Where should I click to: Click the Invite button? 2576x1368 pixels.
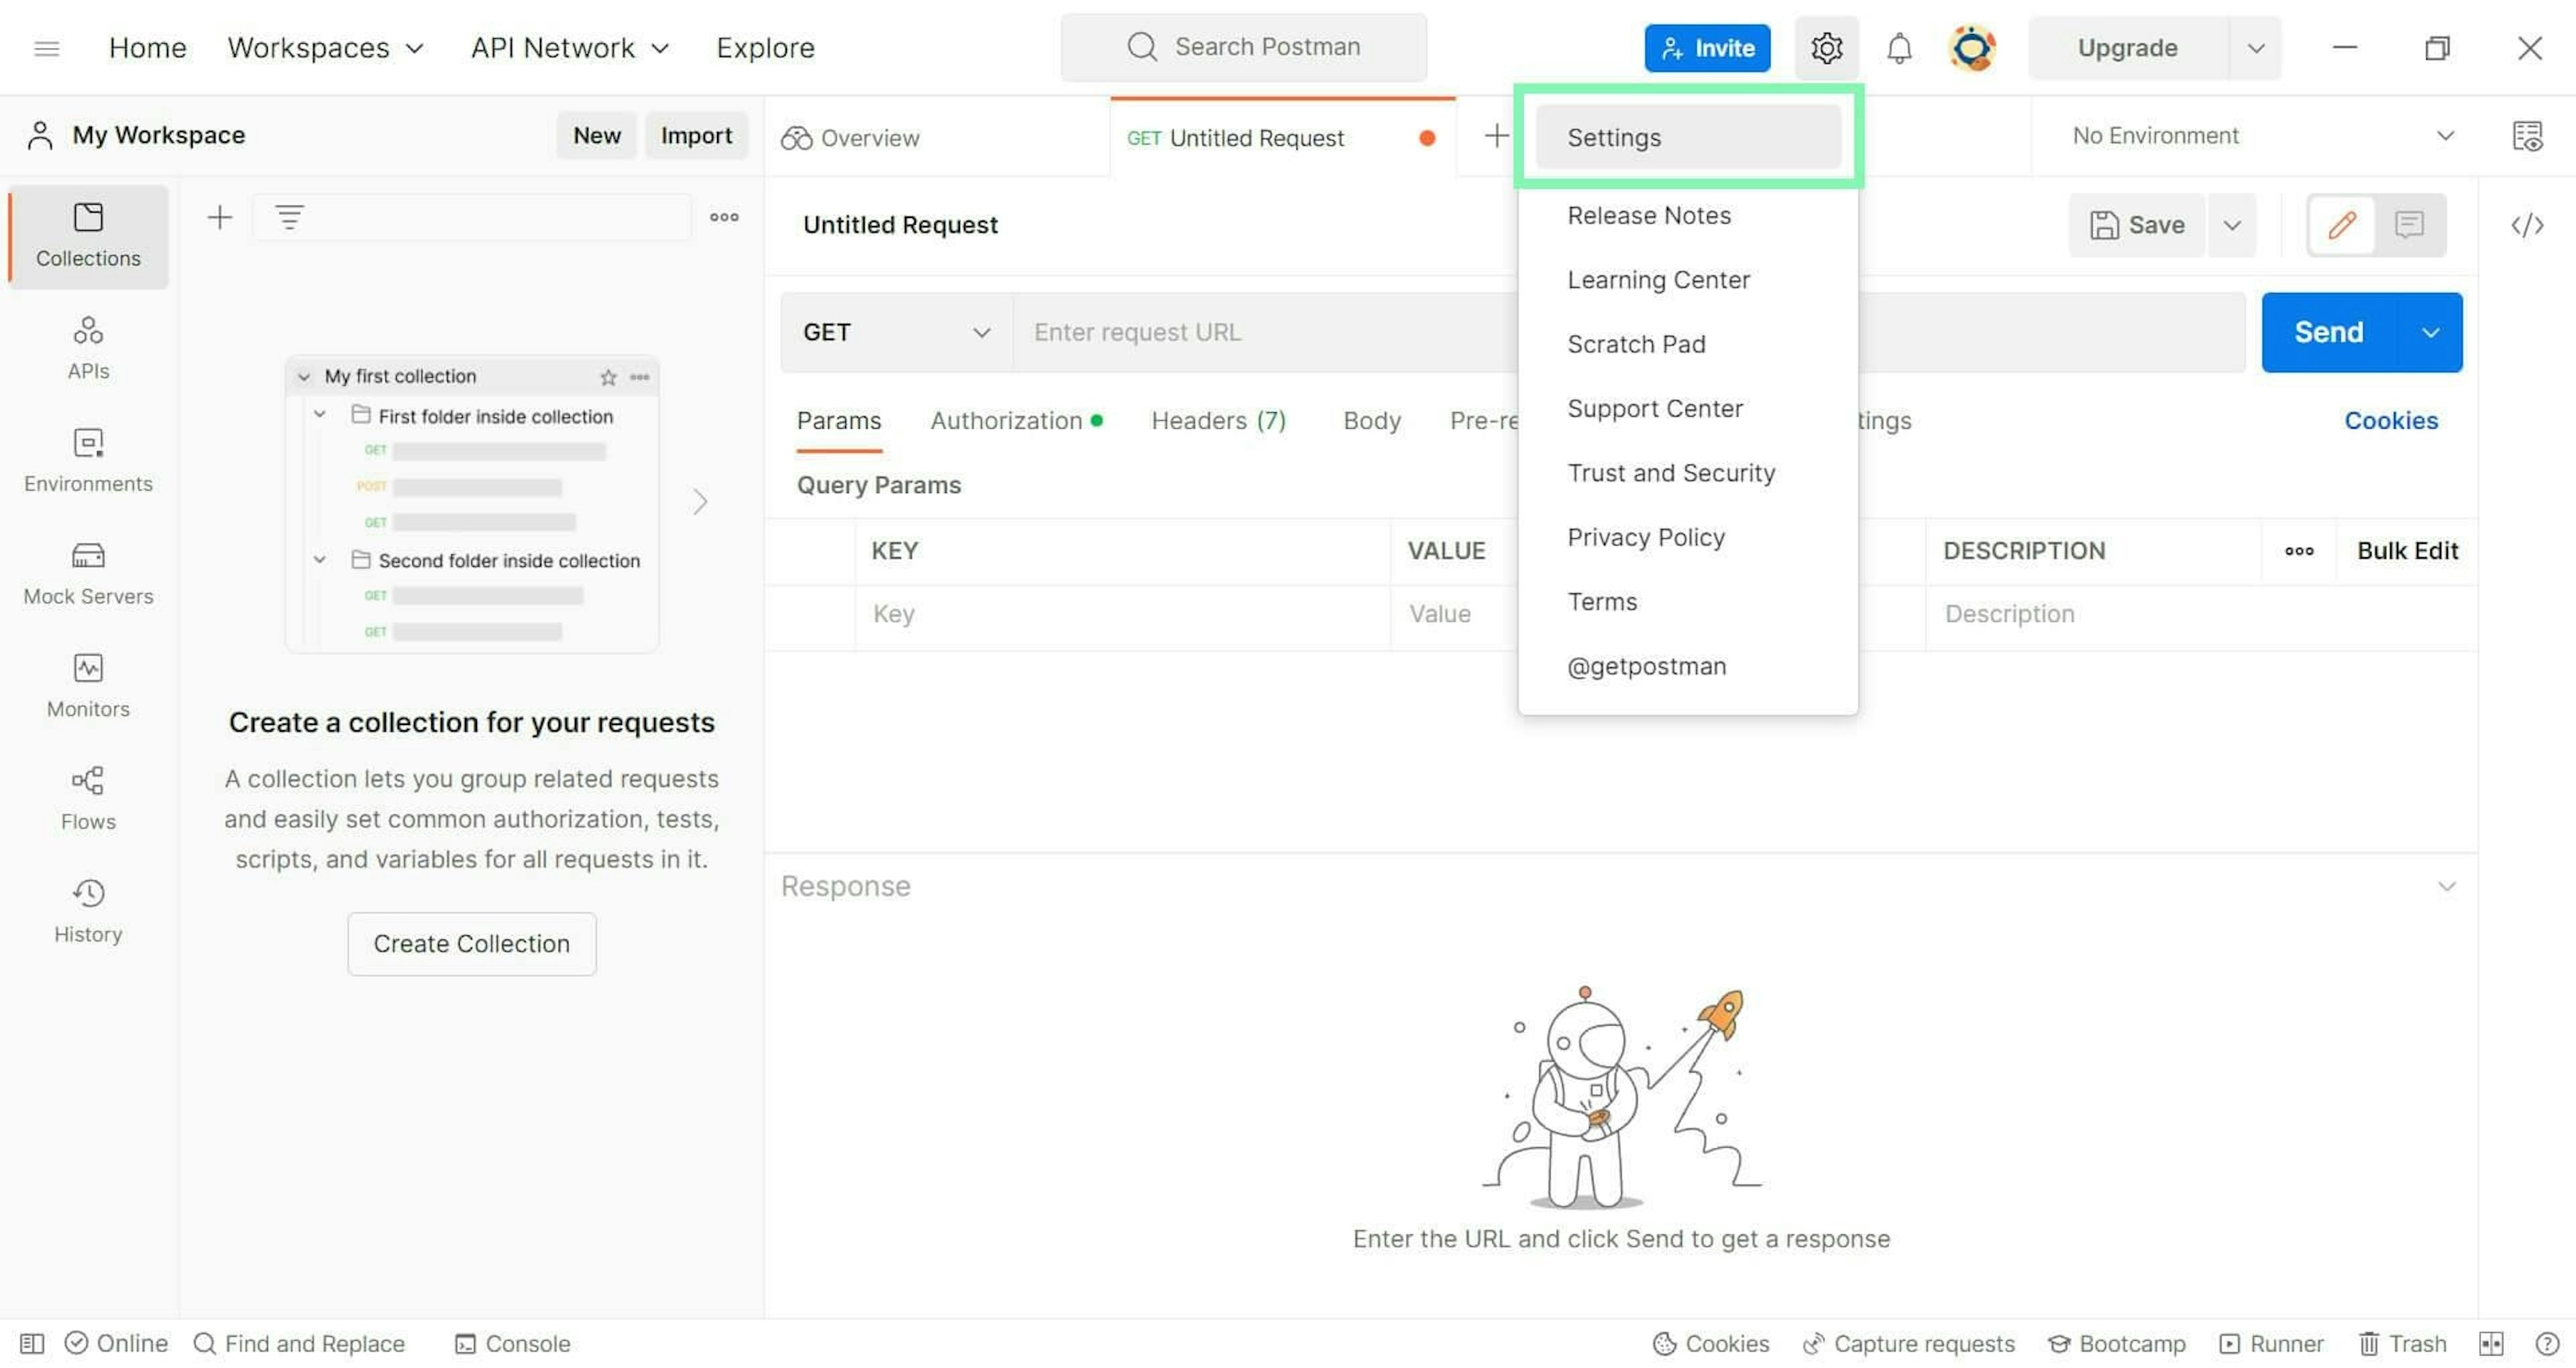[1707, 48]
